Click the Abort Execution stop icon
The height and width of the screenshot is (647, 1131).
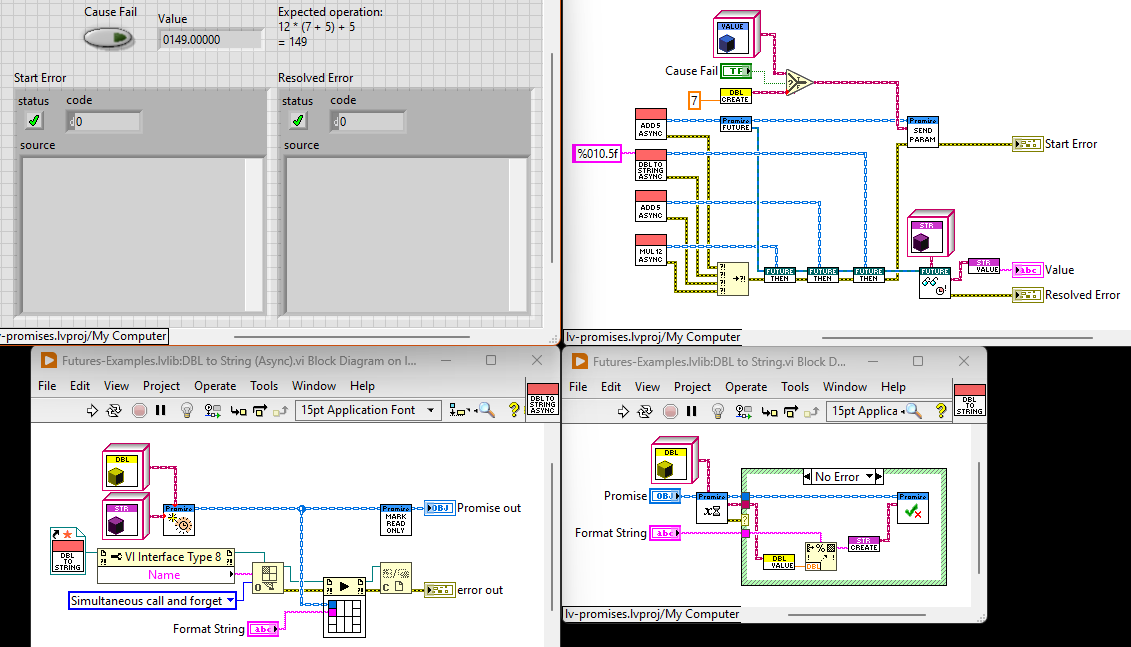140,410
